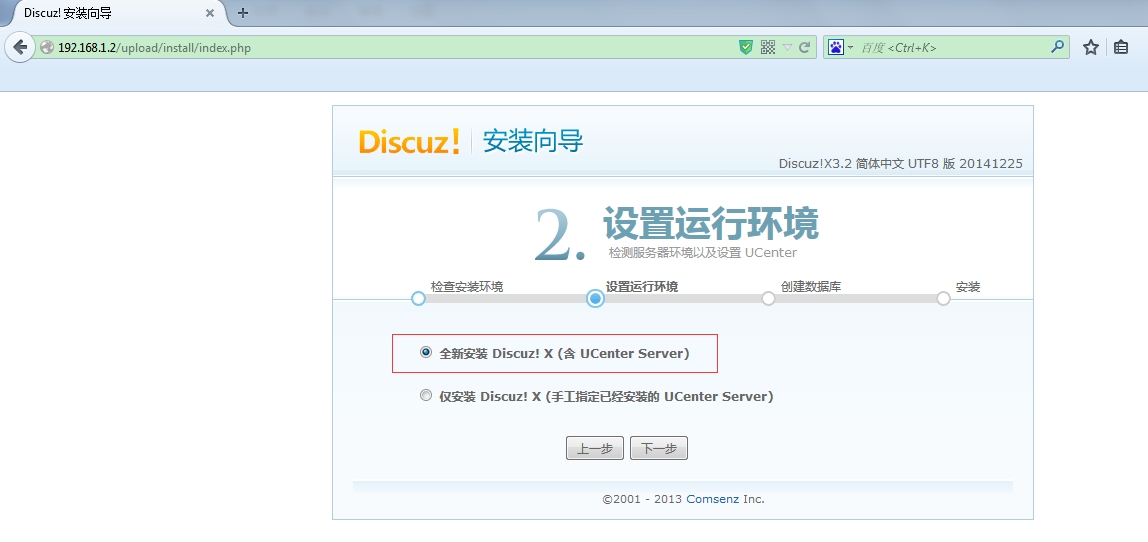Click the 创建数据库 step label
The image size is (1148, 542).
click(810, 286)
